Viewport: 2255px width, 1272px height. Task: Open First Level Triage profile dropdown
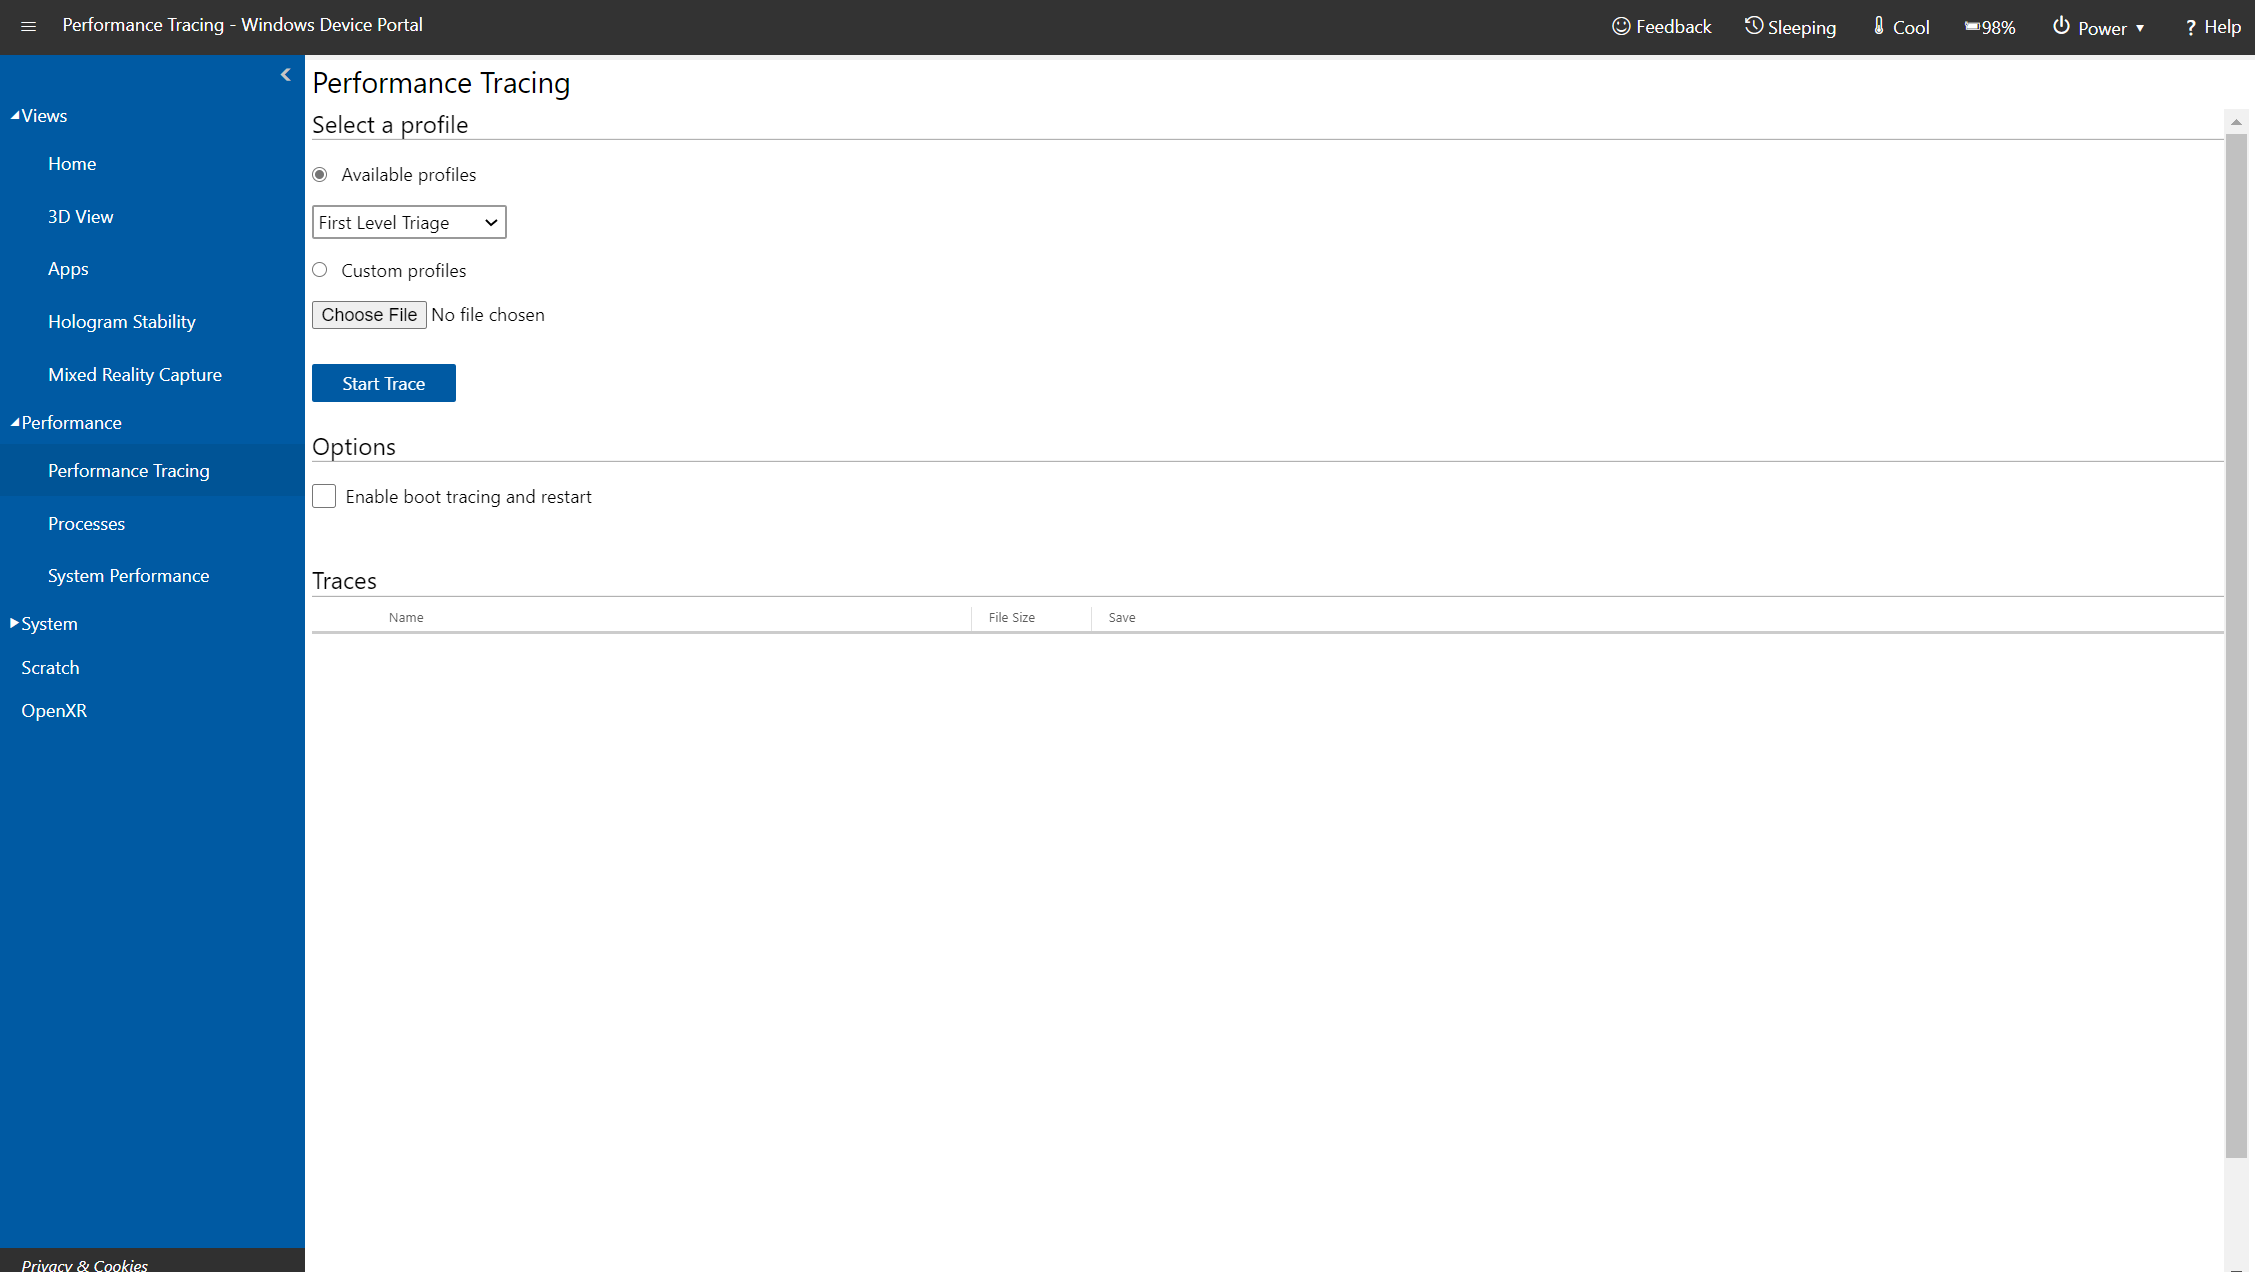pos(409,222)
